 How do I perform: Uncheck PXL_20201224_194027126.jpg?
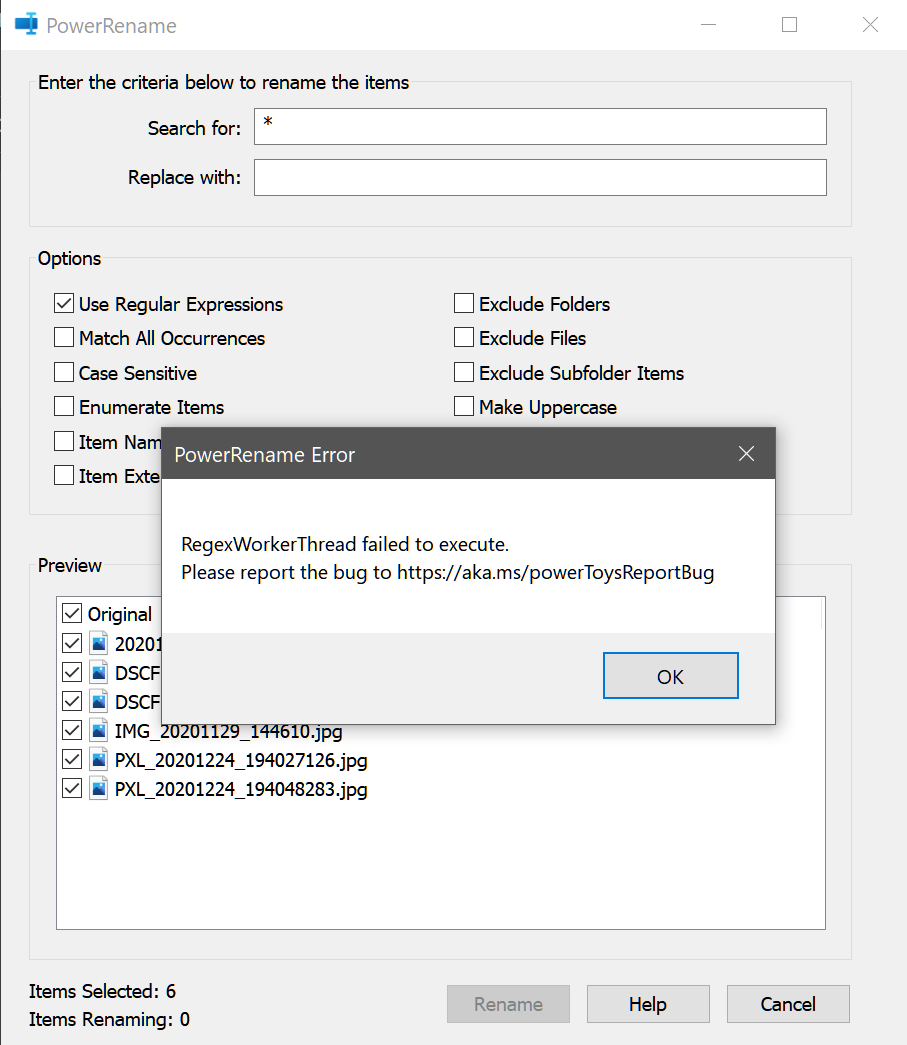[x=72, y=760]
